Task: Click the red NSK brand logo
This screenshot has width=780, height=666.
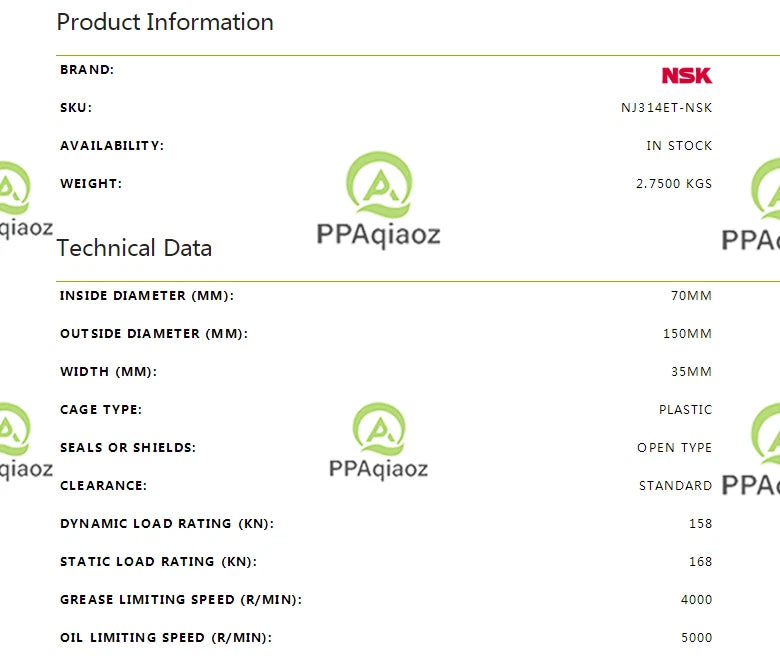Action: tap(686, 76)
